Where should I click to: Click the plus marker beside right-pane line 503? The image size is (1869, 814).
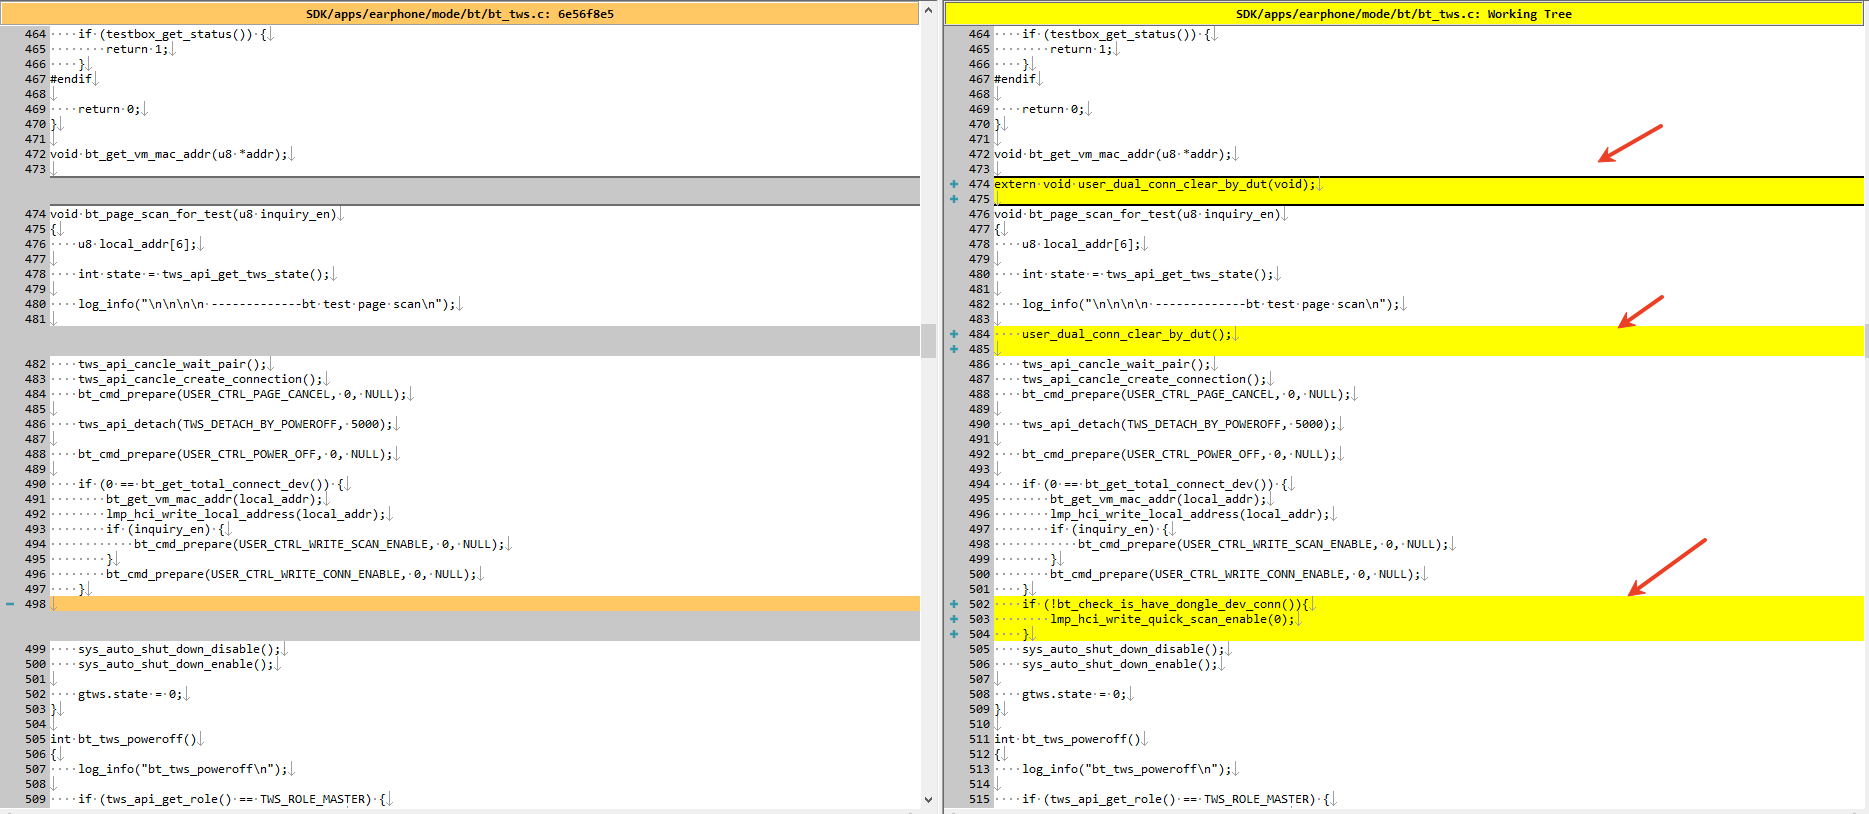tap(954, 619)
